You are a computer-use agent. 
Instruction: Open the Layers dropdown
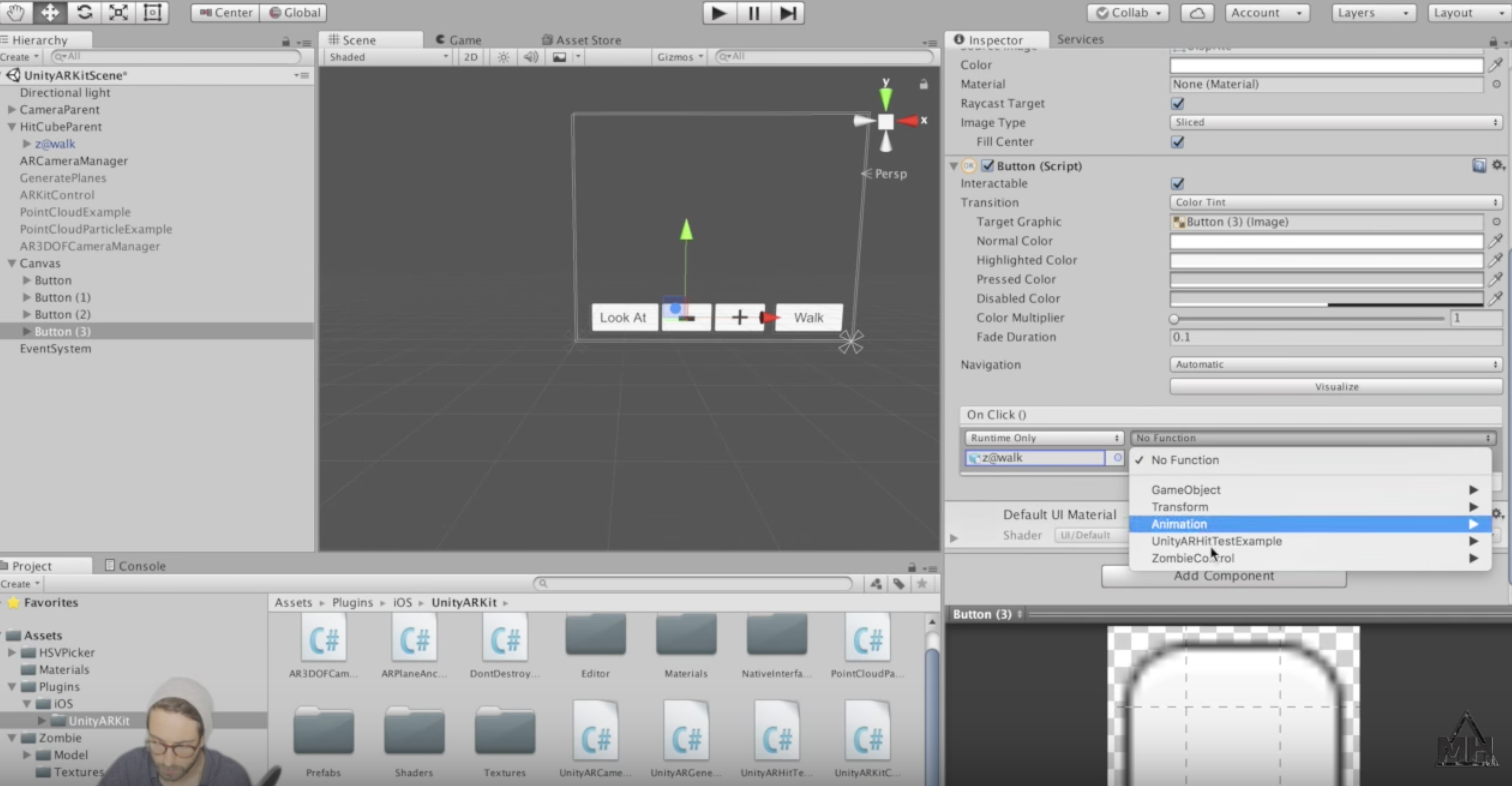pyautogui.click(x=1373, y=13)
